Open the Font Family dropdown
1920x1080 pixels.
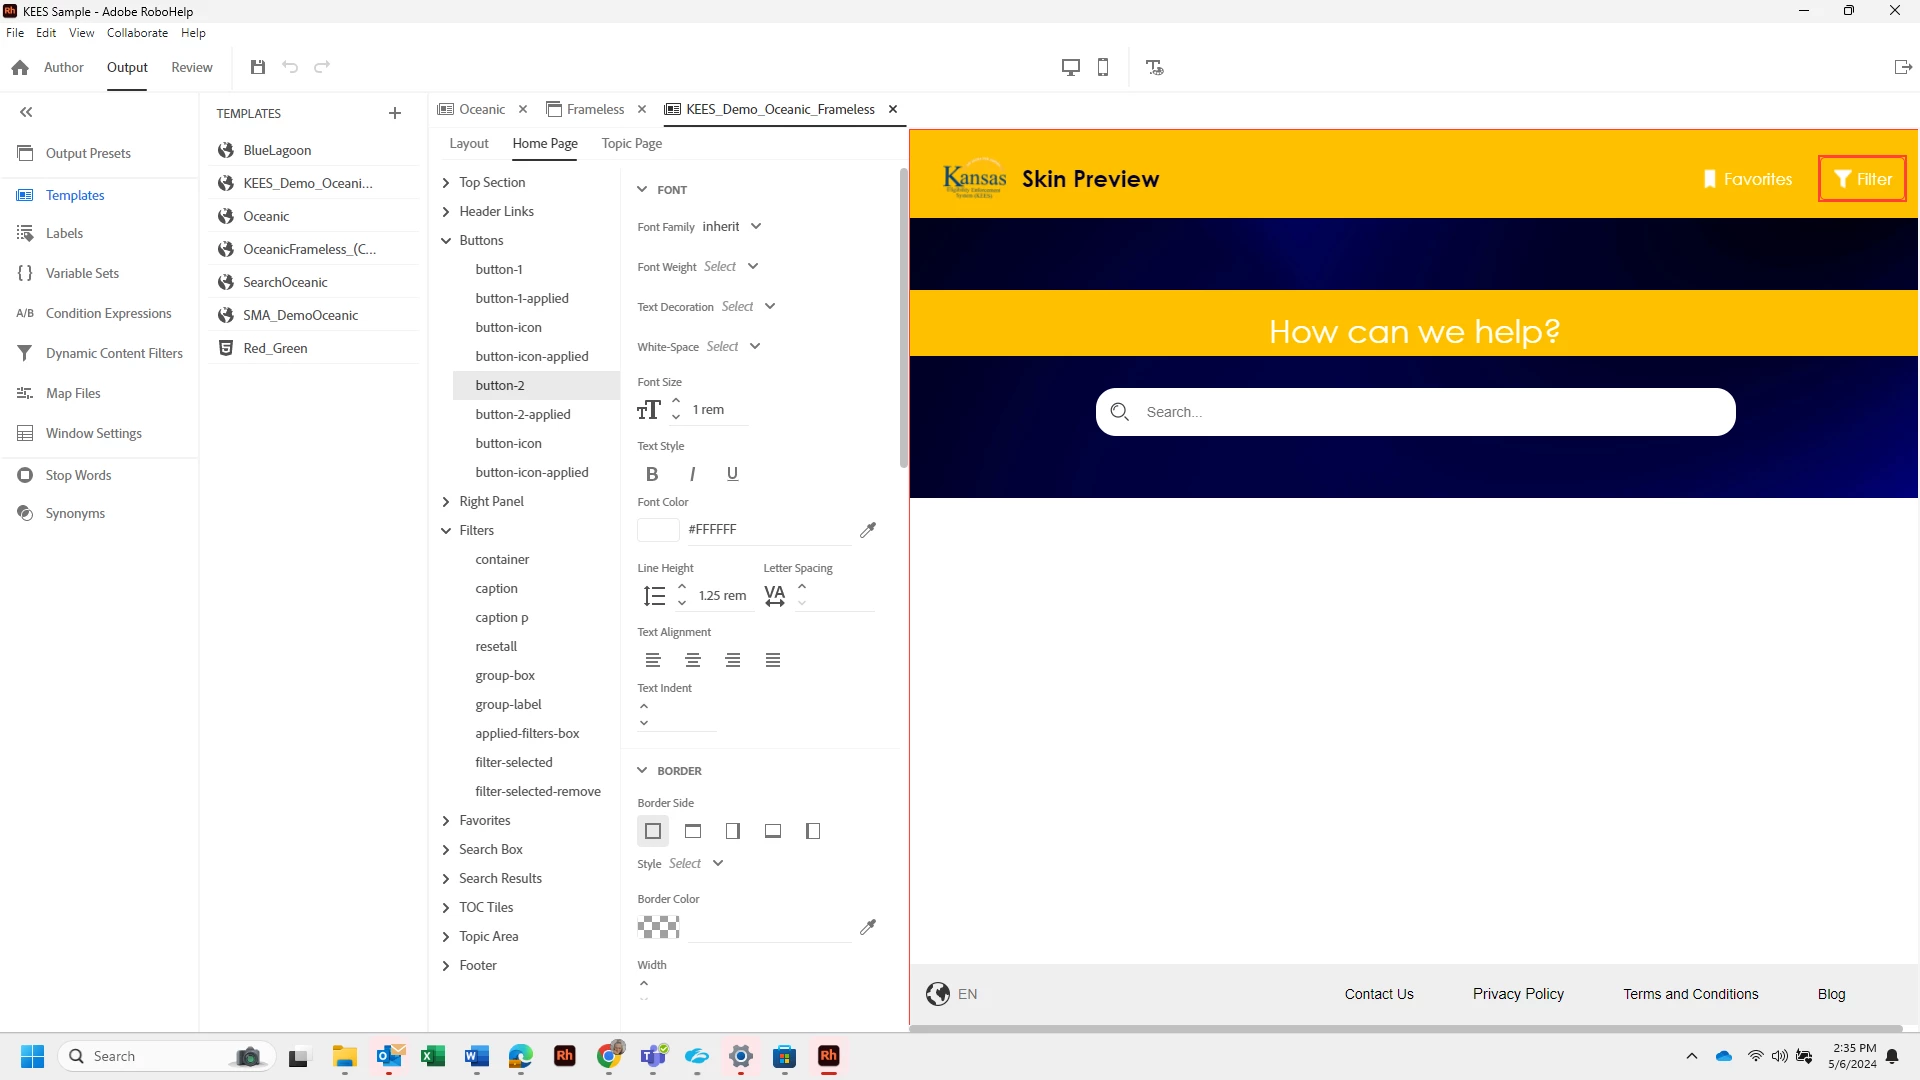tap(732, 227)
